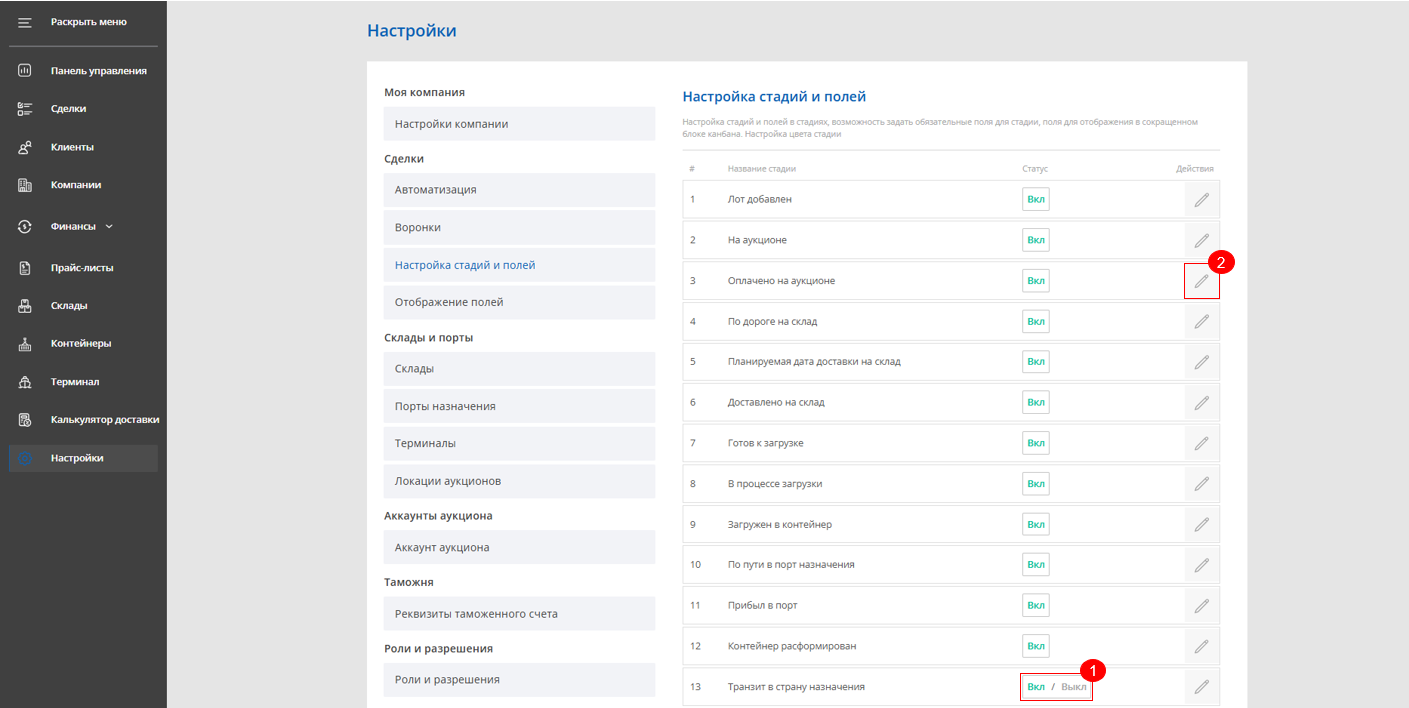The height and width of the screenshot is (708, 1409).
Task: Edit stage Загружен в контейнер pencil icon
Action: (1201, 524)
